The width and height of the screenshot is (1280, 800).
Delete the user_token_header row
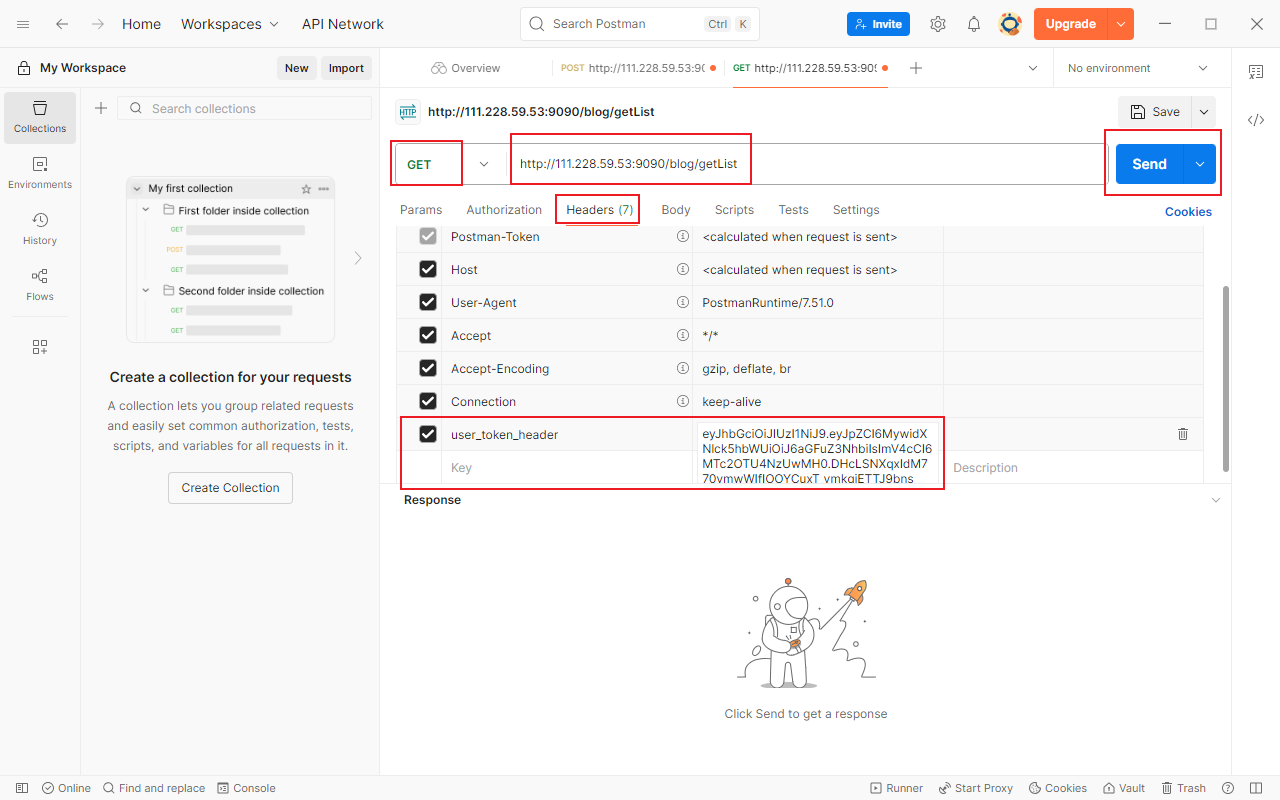[x=1183, y=434]
